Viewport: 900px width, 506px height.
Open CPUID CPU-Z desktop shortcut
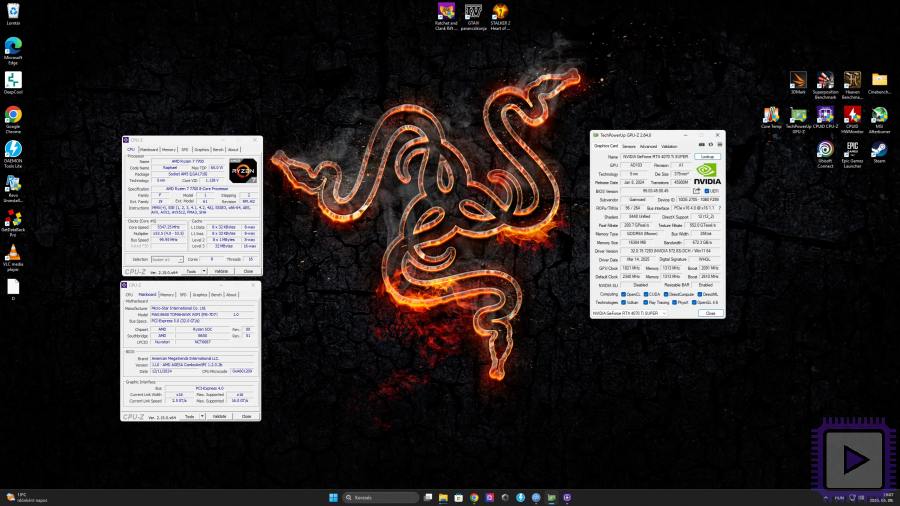[825, 118]
